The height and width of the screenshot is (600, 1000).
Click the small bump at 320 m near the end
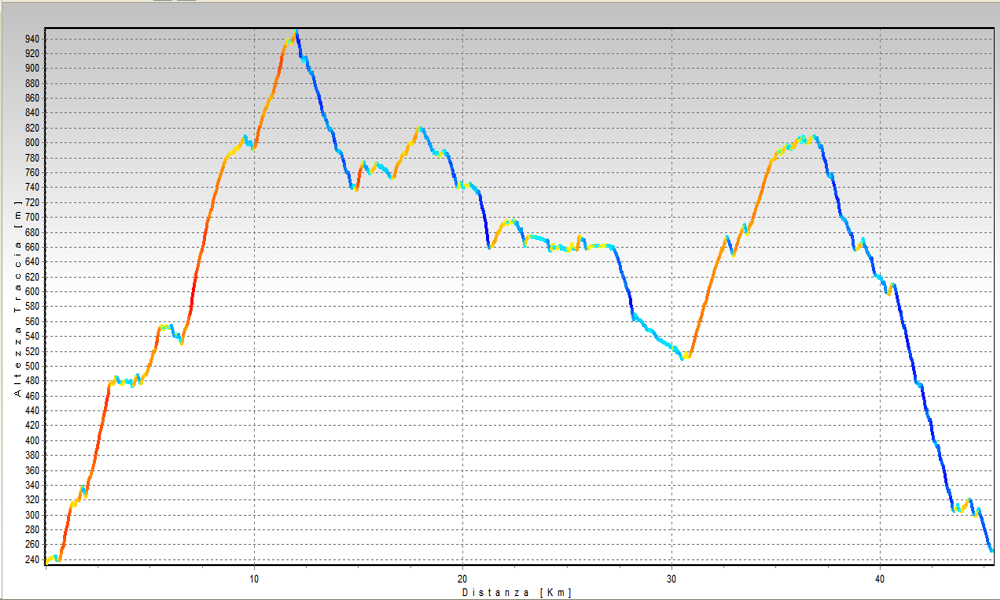pyautogui.click(x=968, y=500)
